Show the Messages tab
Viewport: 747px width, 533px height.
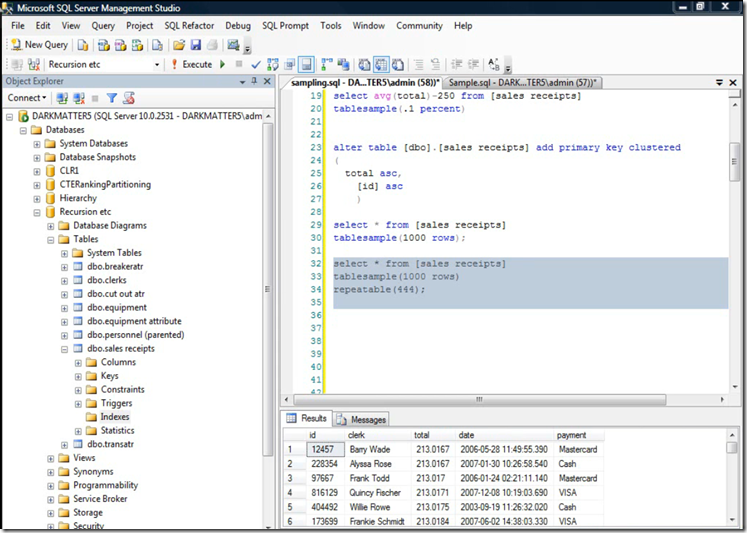point(362,419)
